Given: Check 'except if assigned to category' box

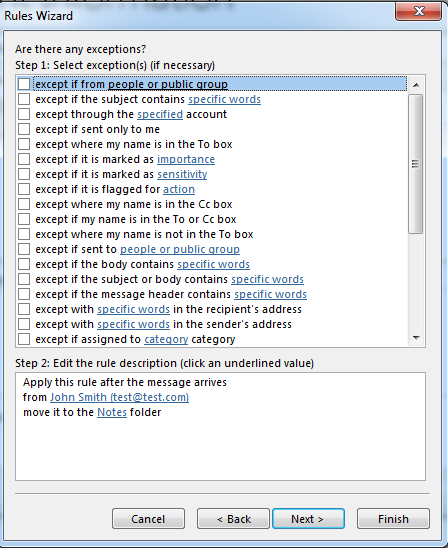Looking at the screenshot, I should 24,339.
